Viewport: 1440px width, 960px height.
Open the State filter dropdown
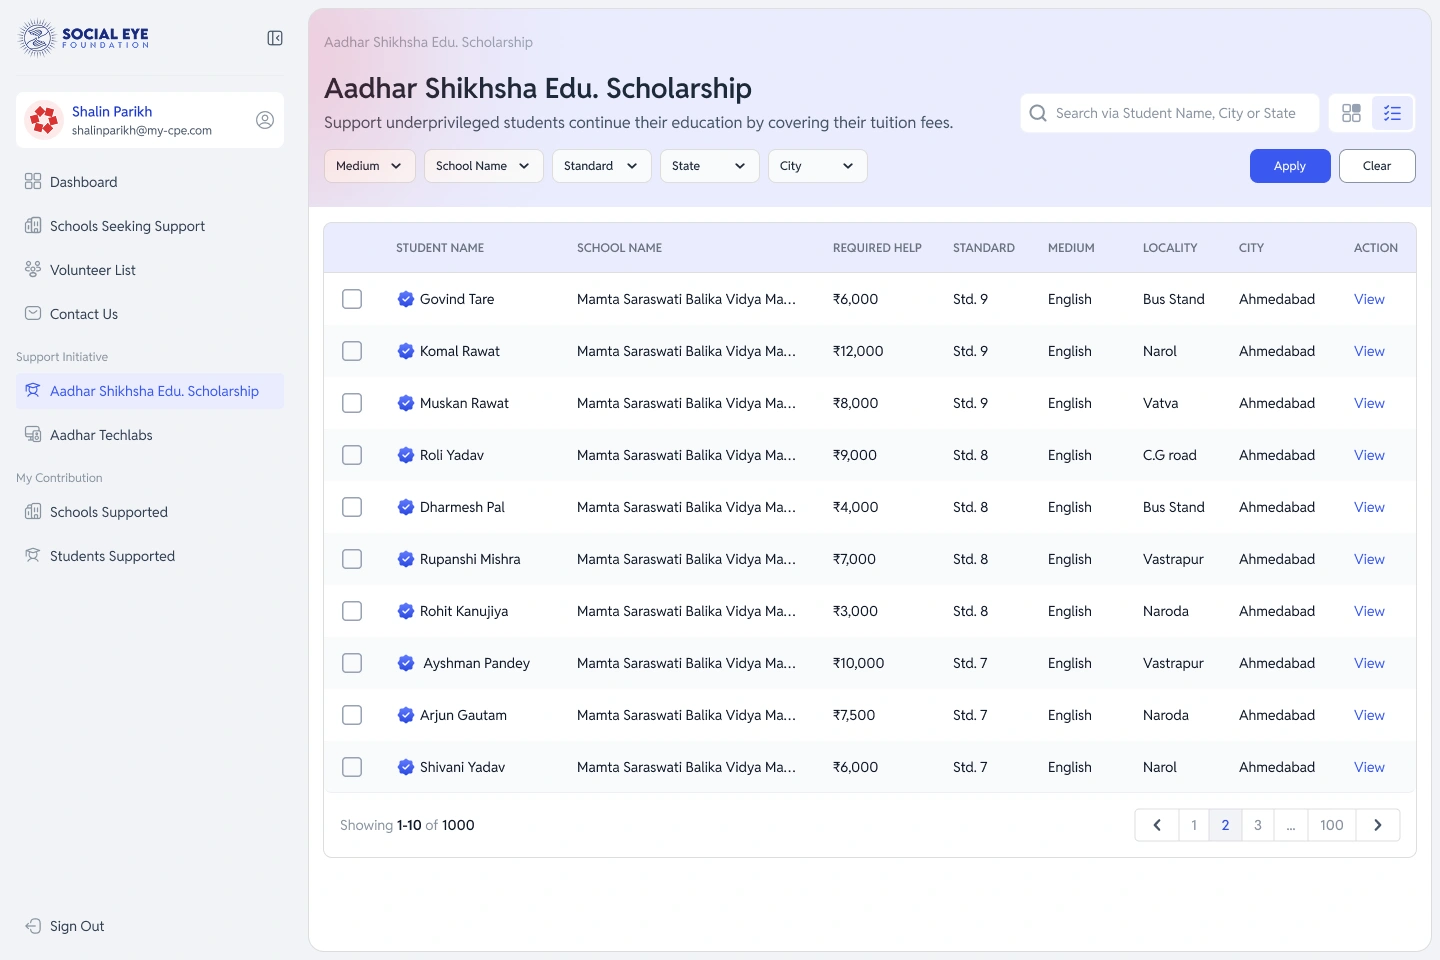pyautogui.click(x=710, y=166)
